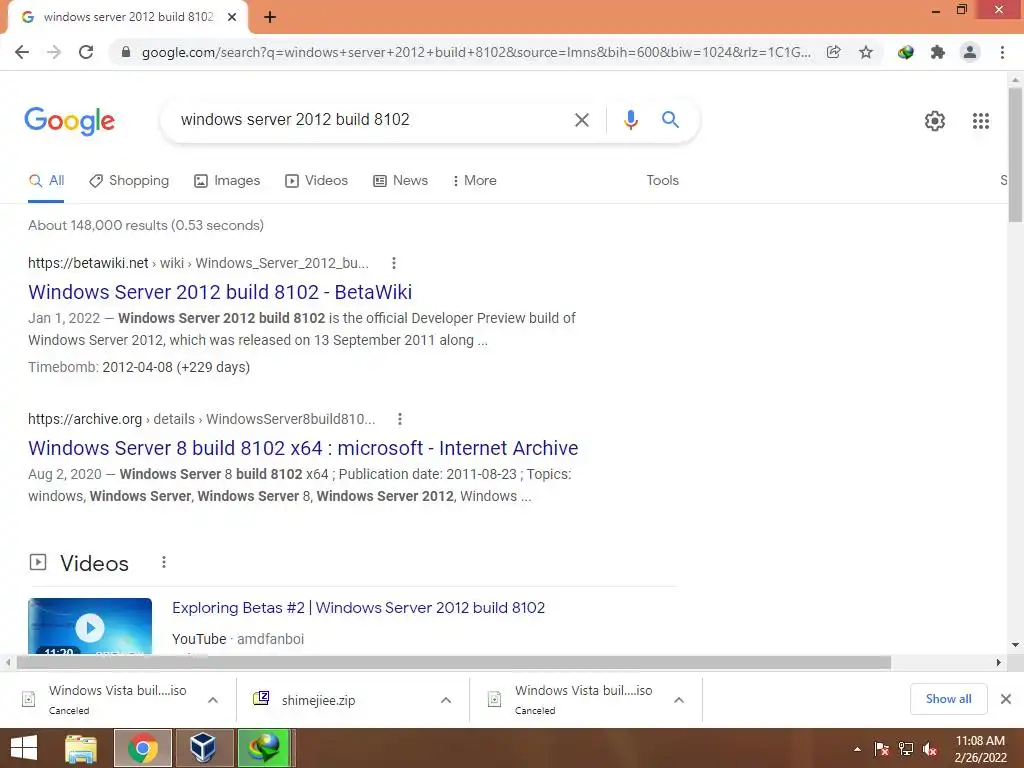Close the downloads bar
This screenshot has height=768, width=1024.
click(1006, 699)
